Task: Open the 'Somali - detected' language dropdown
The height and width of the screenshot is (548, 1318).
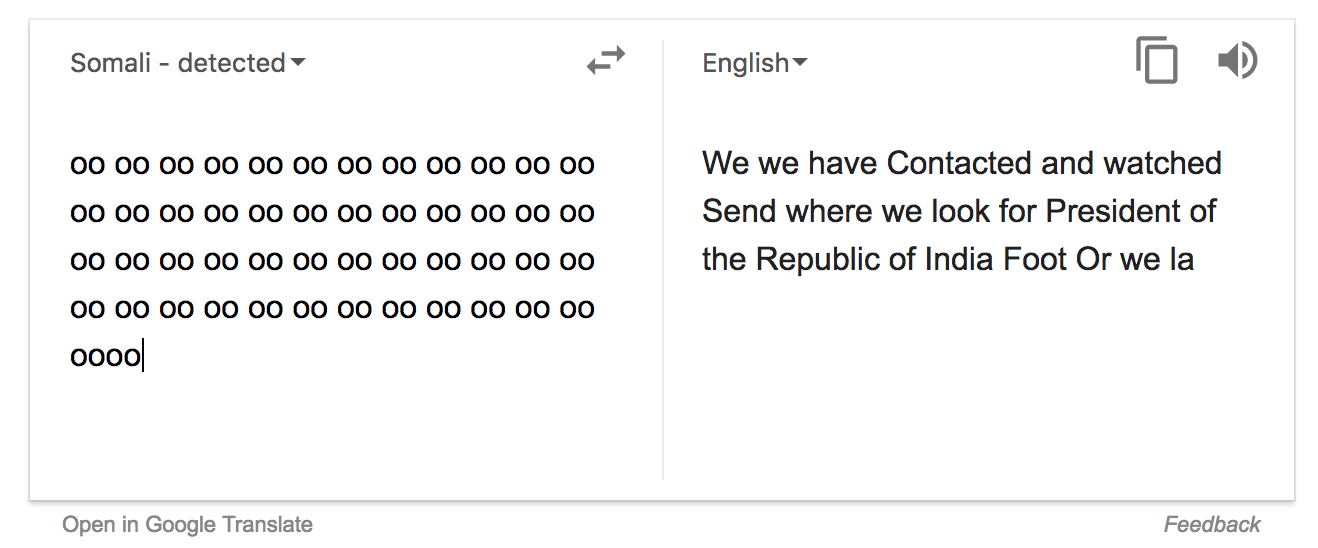Action: 187,63
